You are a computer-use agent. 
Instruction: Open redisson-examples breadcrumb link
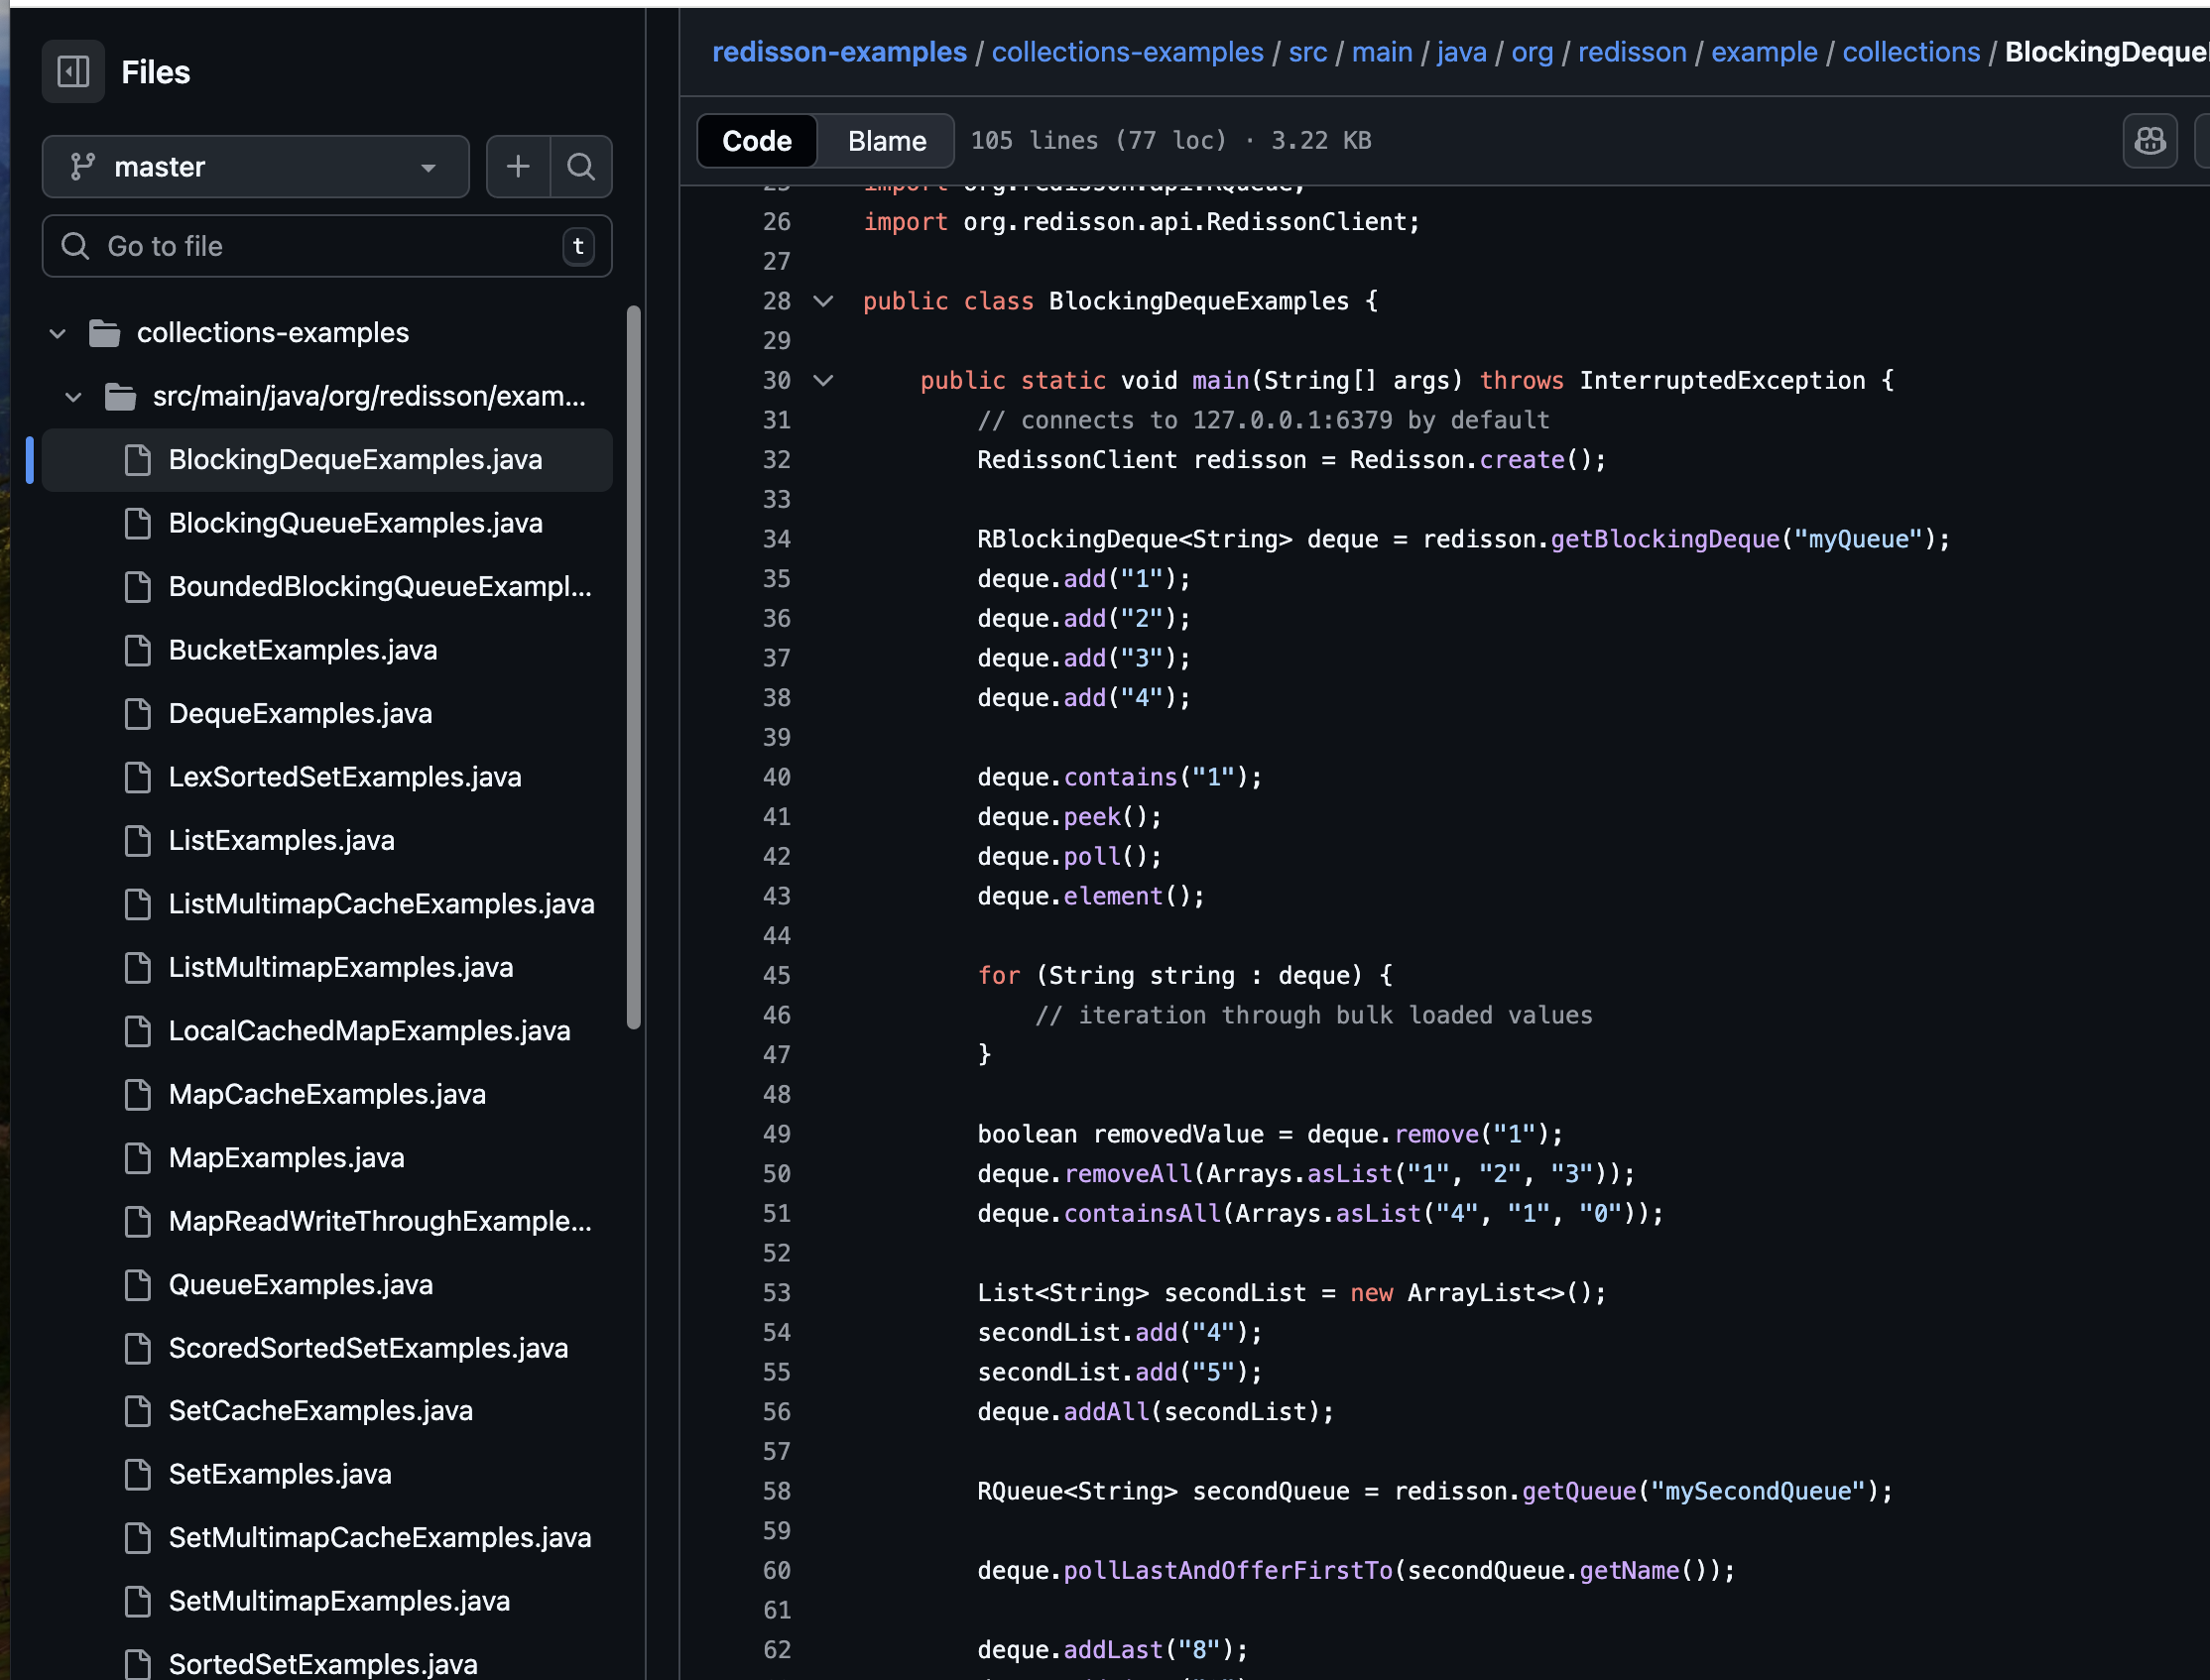point(839,52)
